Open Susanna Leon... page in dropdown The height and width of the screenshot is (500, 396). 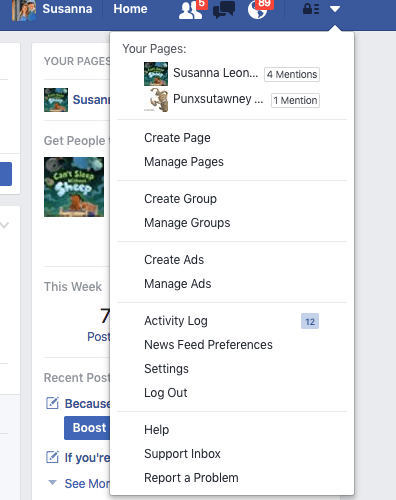click(215, 73)
